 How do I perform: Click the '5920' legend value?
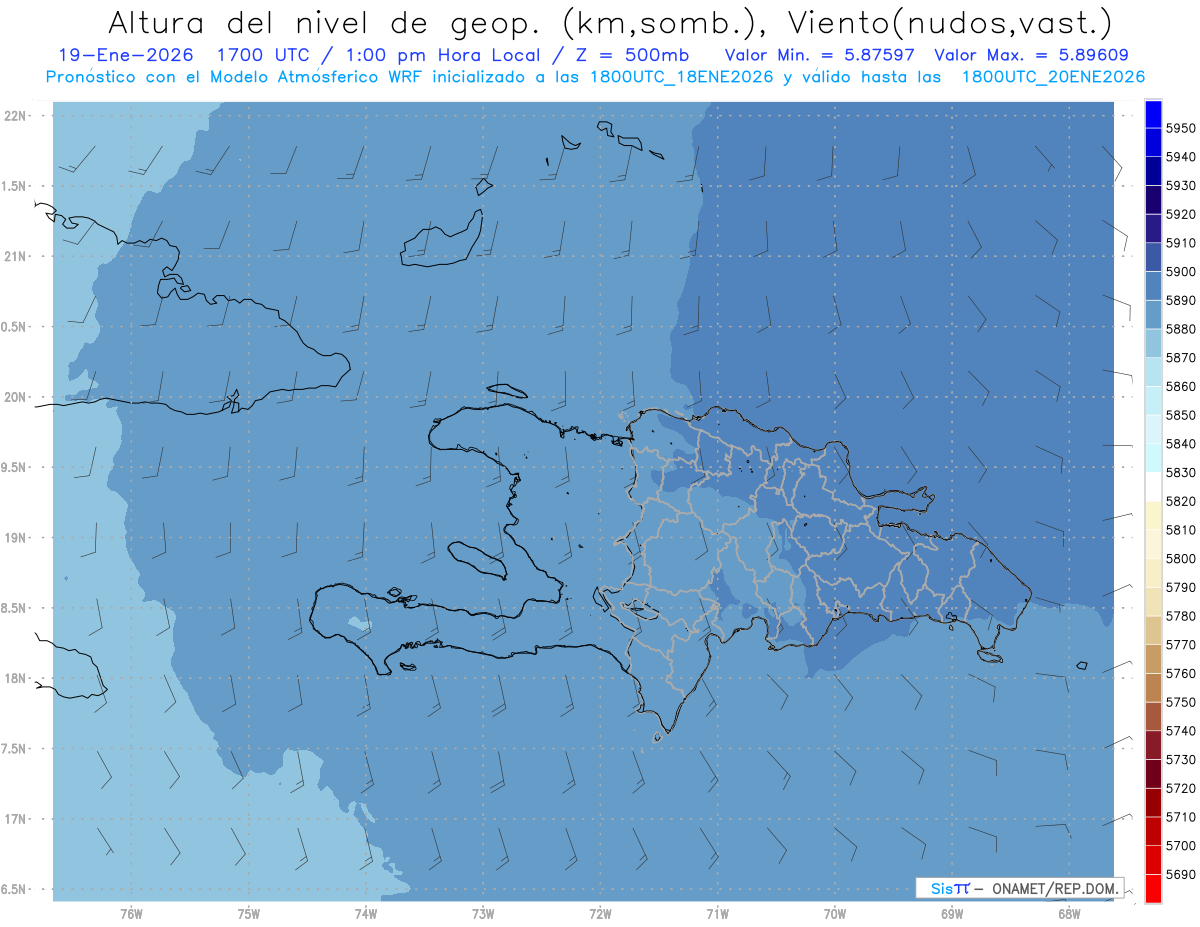tap(1181, 215)
